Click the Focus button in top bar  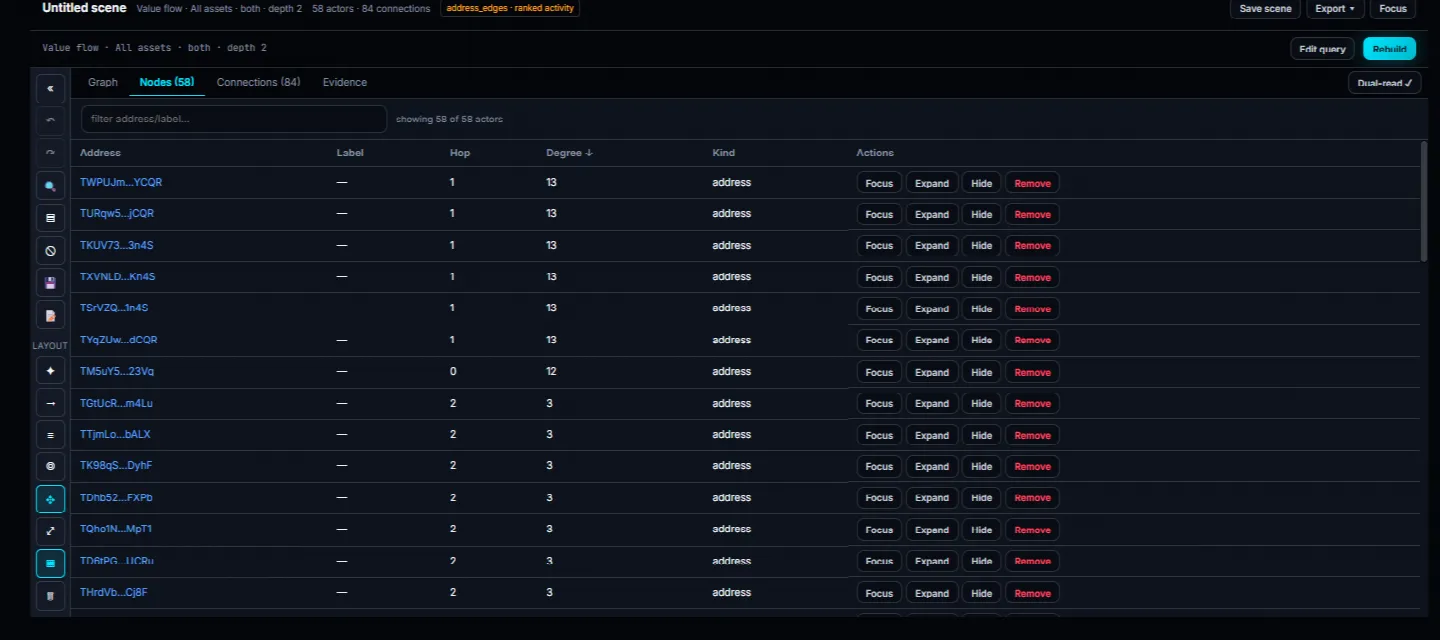(x=1393, y=9)
